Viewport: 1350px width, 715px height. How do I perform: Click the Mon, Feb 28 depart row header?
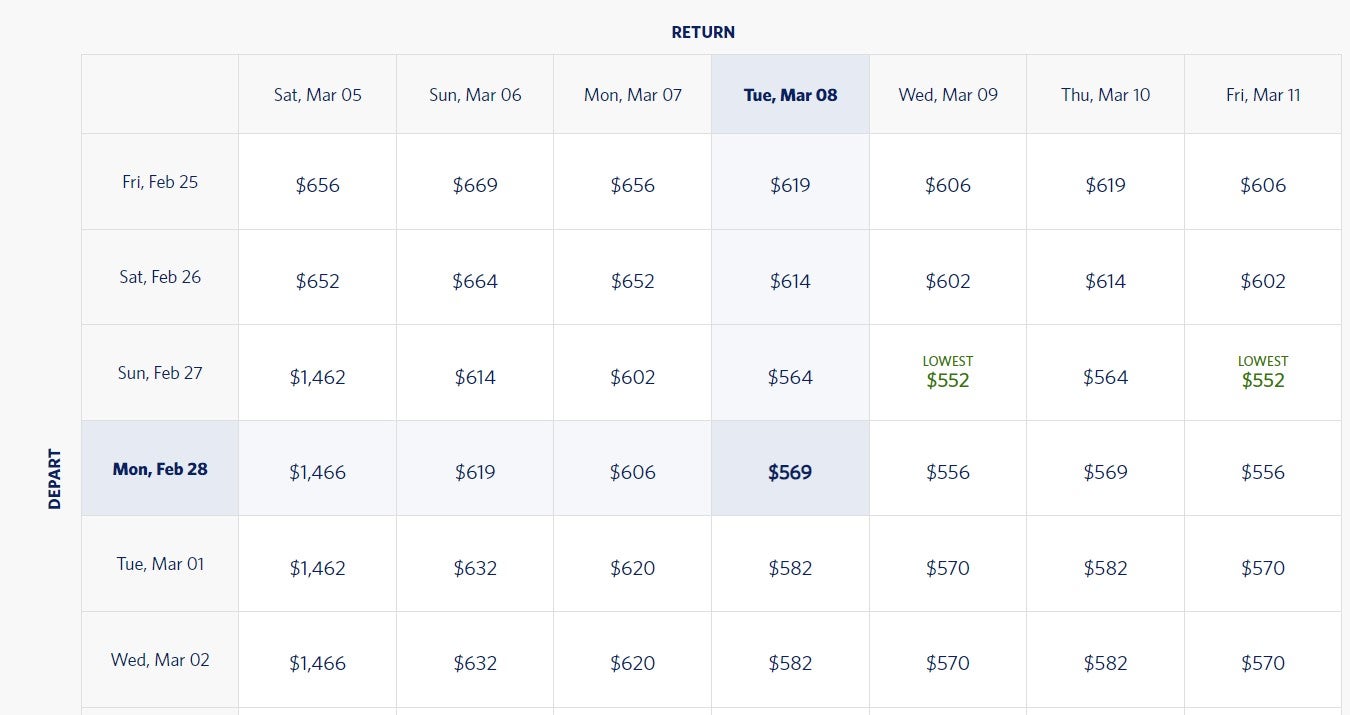coord(160,468)
